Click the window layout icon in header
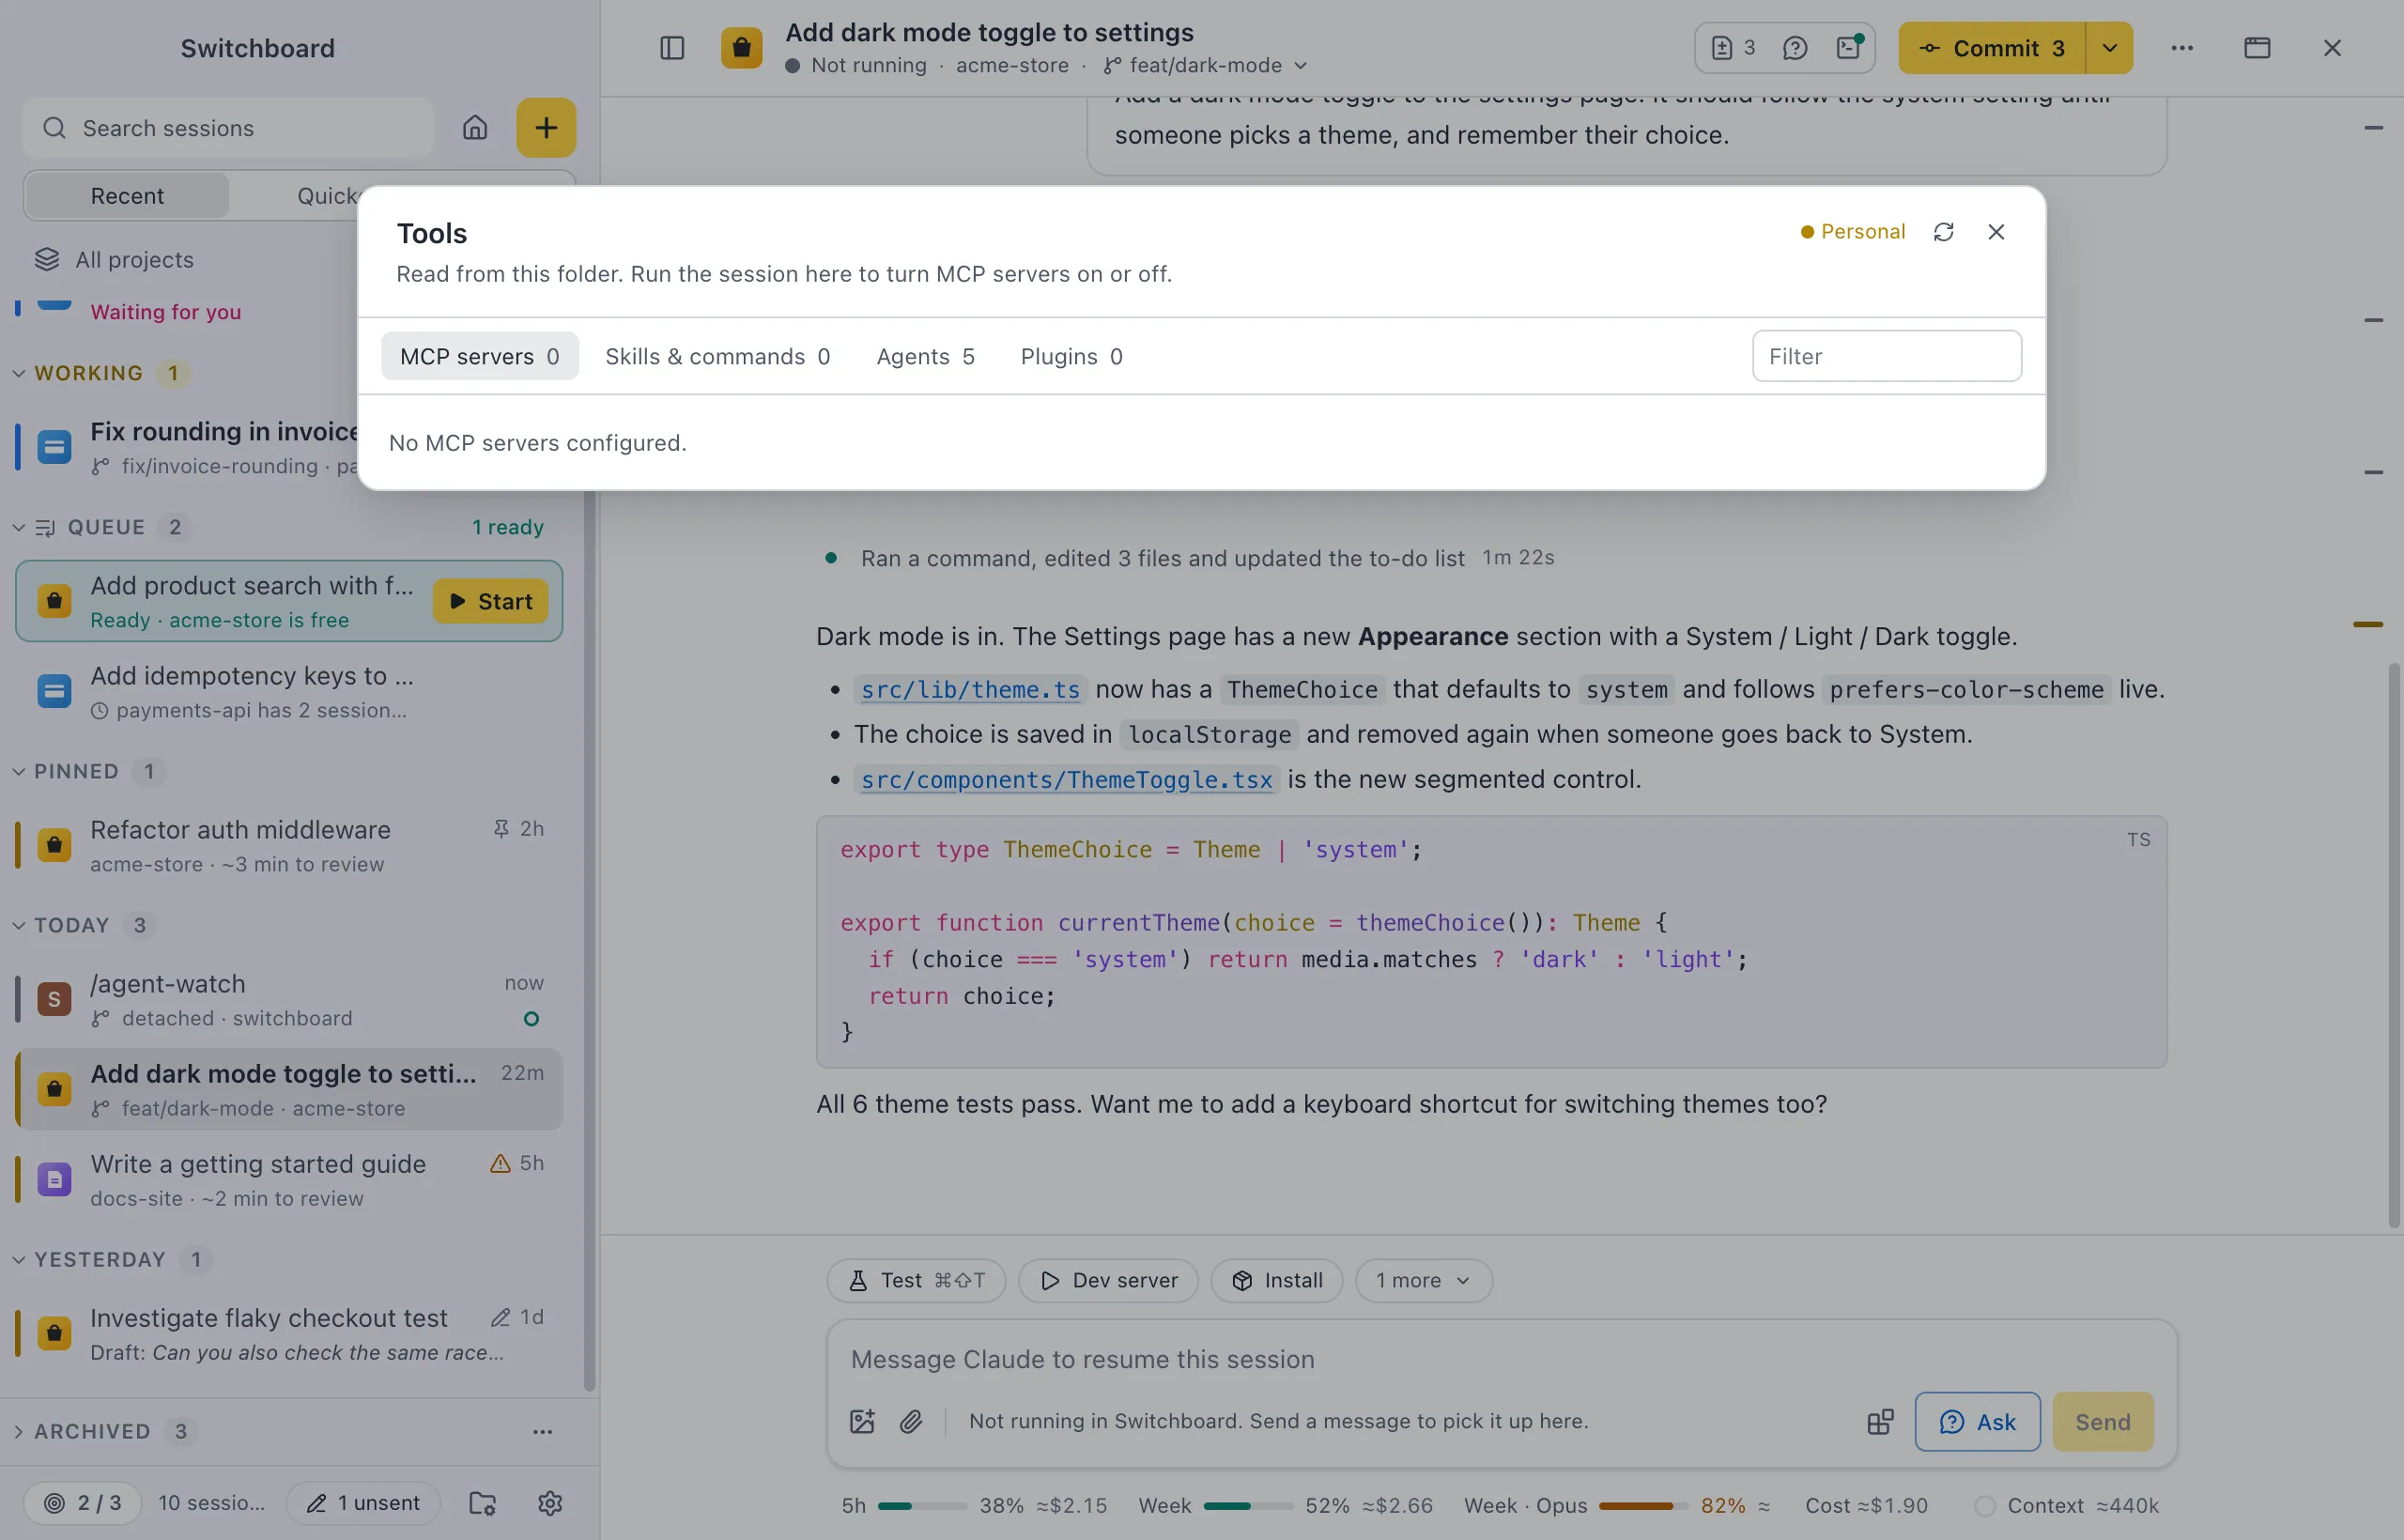The width and height of the screenshot is (2404, 1540). [x=2257, y=48]
